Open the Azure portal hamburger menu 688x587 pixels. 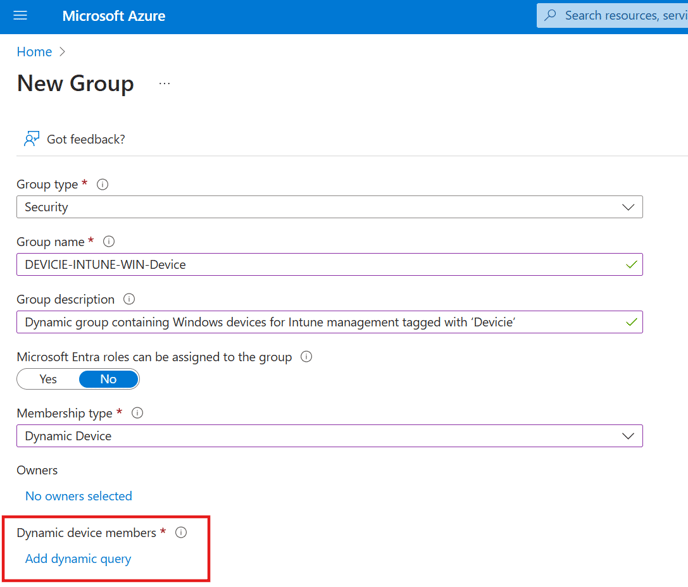(20, 16)
